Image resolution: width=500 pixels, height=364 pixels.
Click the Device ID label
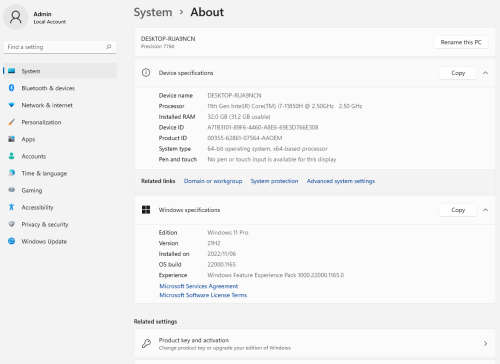171,127
